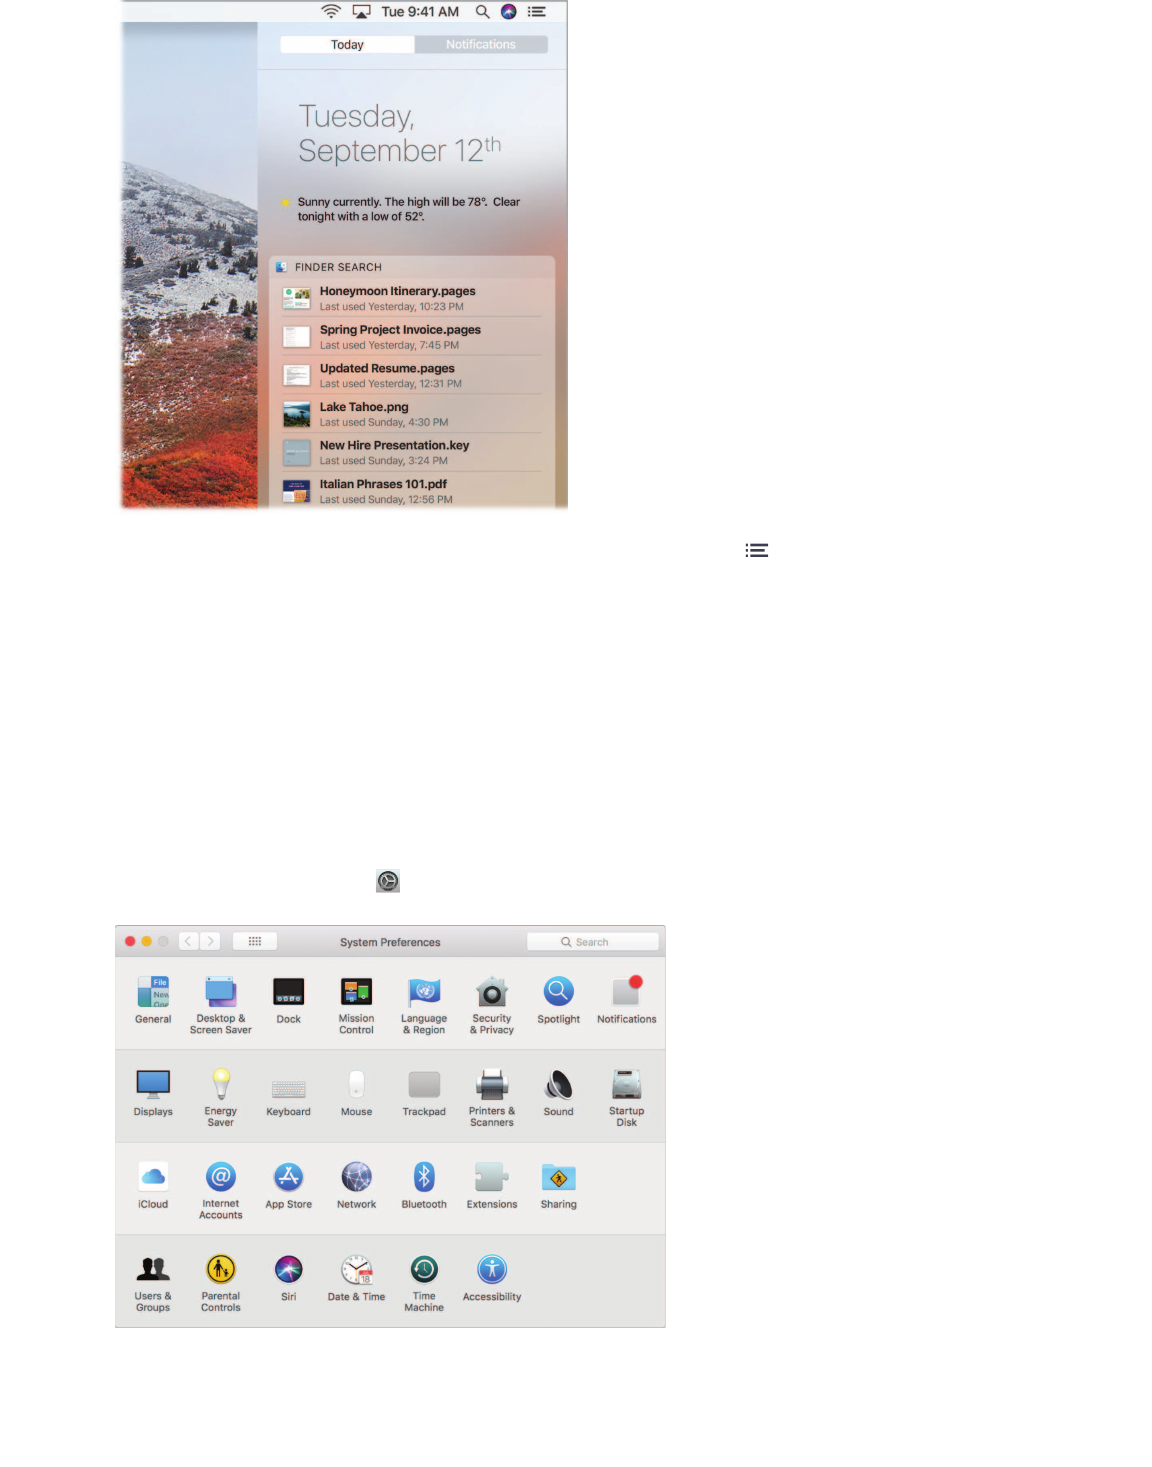Open Italian Phrases 101.pdf result

(x=412, y=491)
